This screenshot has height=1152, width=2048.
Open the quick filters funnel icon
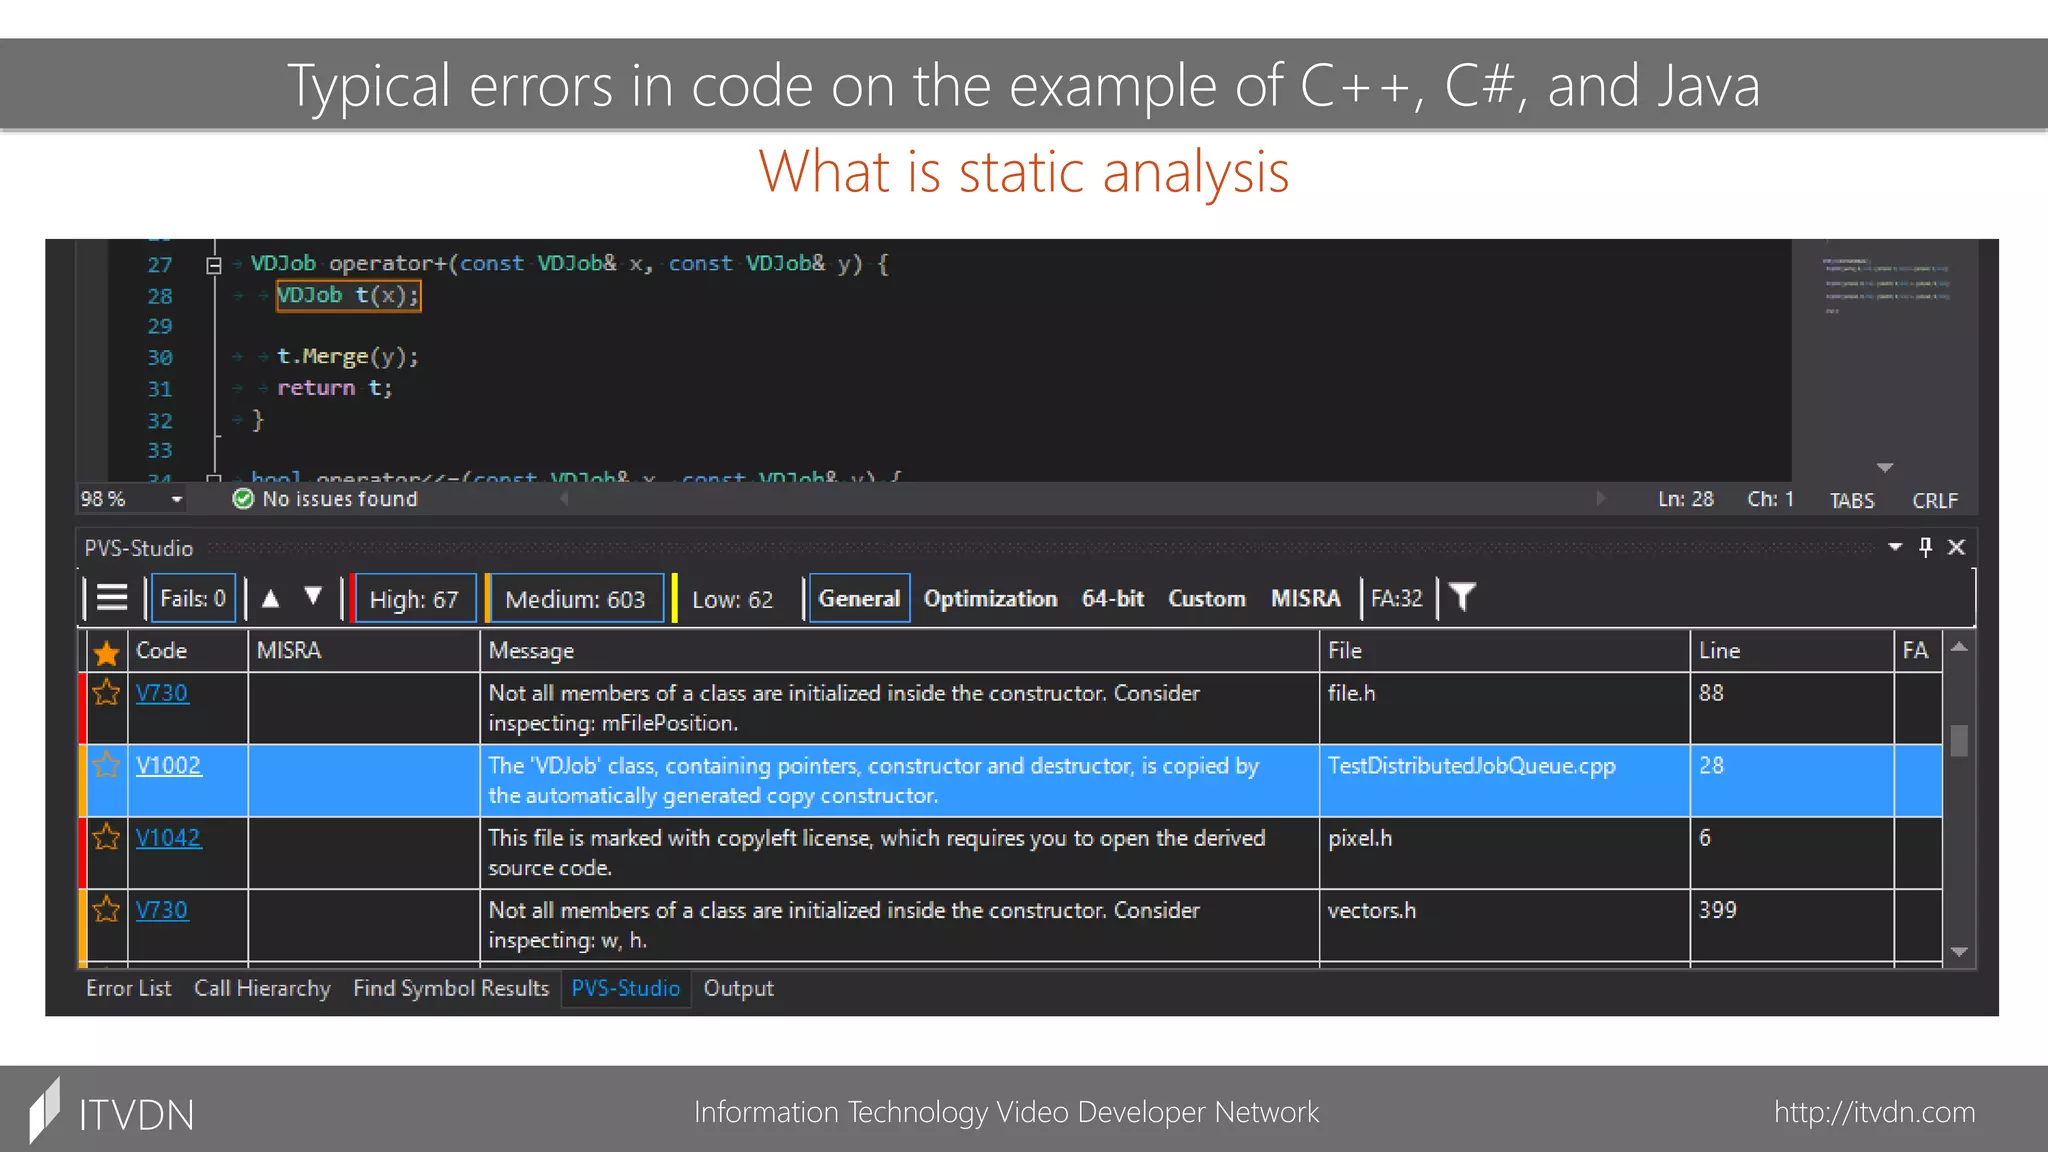click(x=1462, y=598)
